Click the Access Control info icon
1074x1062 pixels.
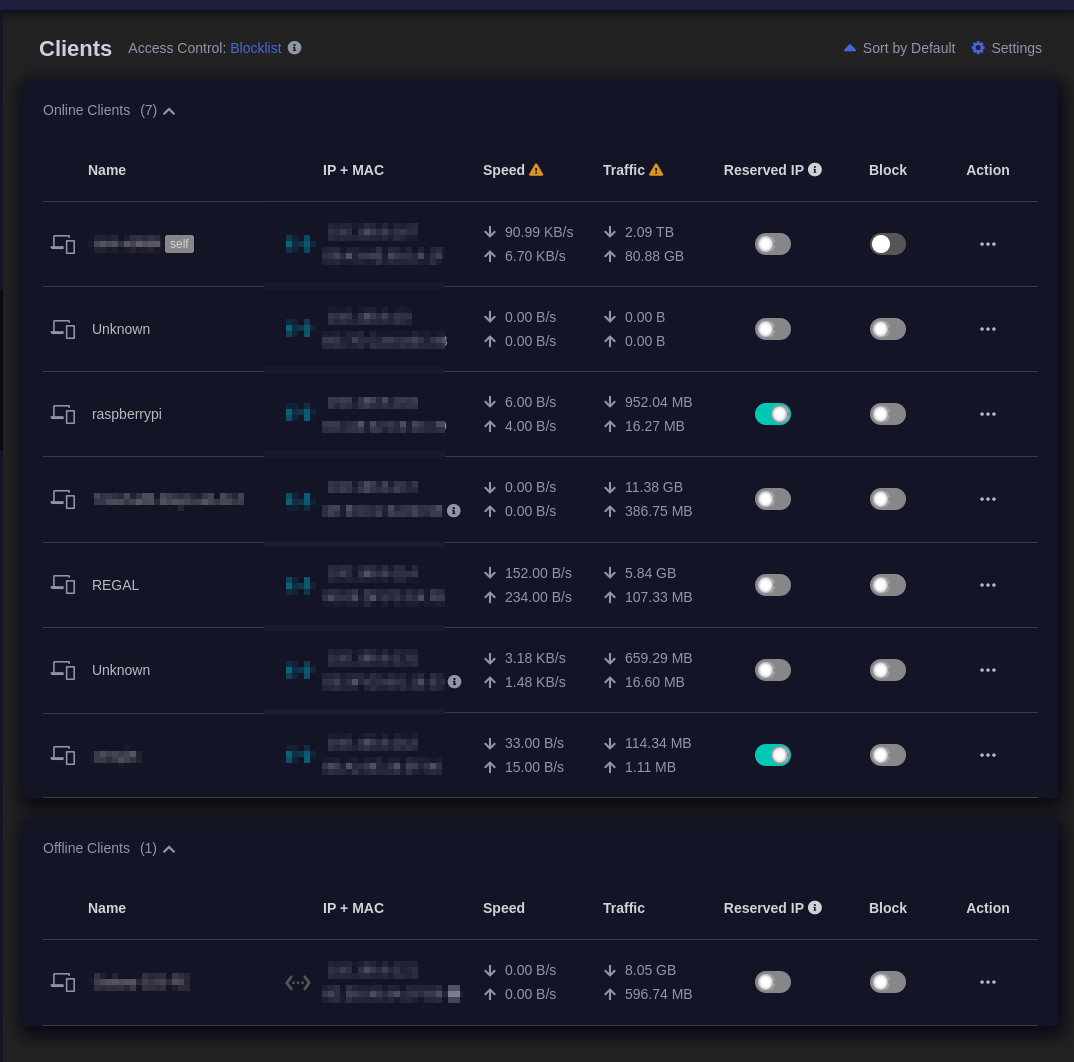pyautogui.click(x=295, y=48)
